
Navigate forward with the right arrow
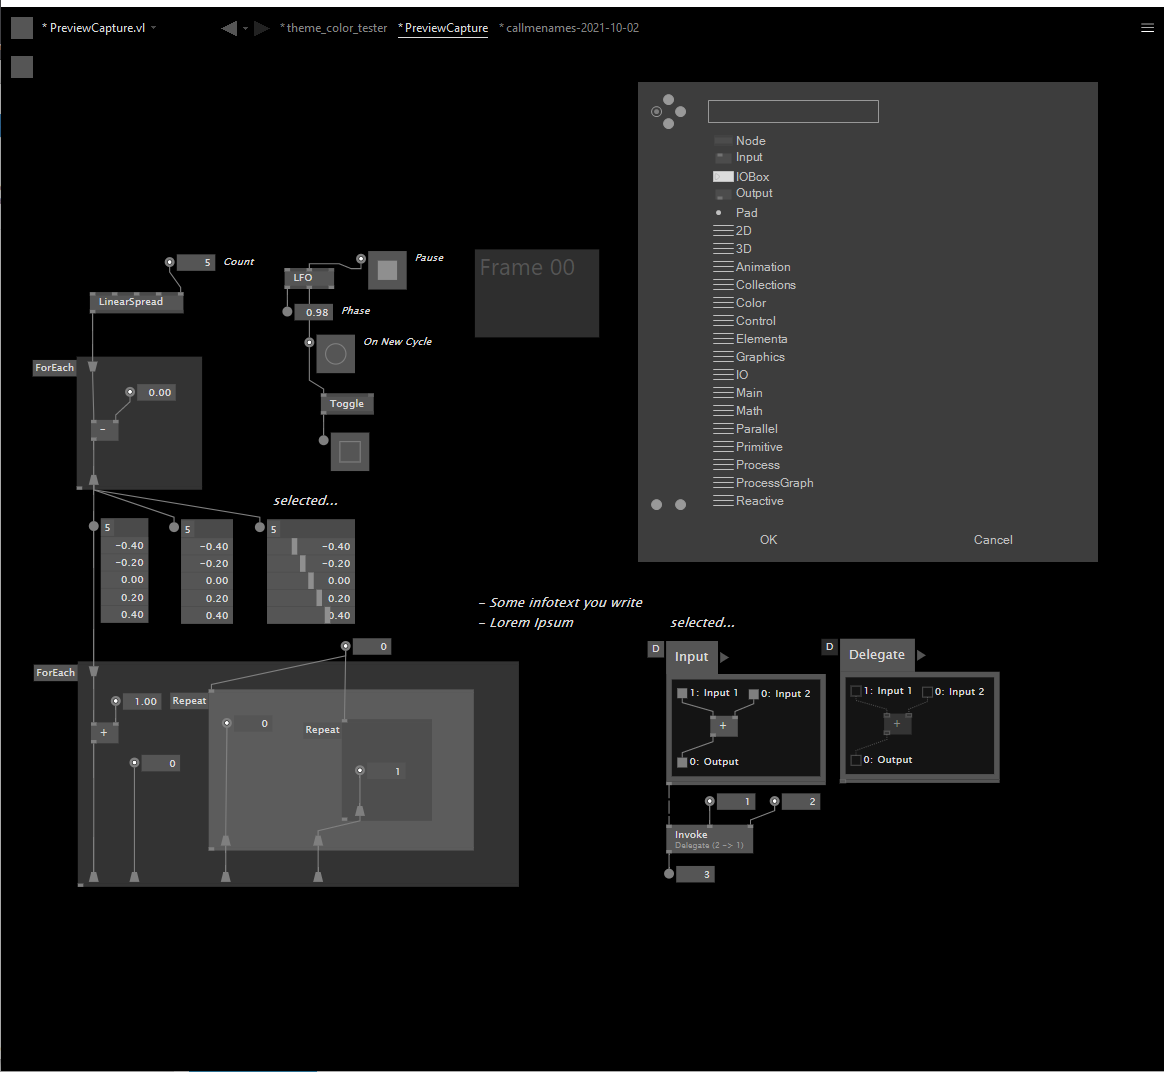click(x=261, y=28)
